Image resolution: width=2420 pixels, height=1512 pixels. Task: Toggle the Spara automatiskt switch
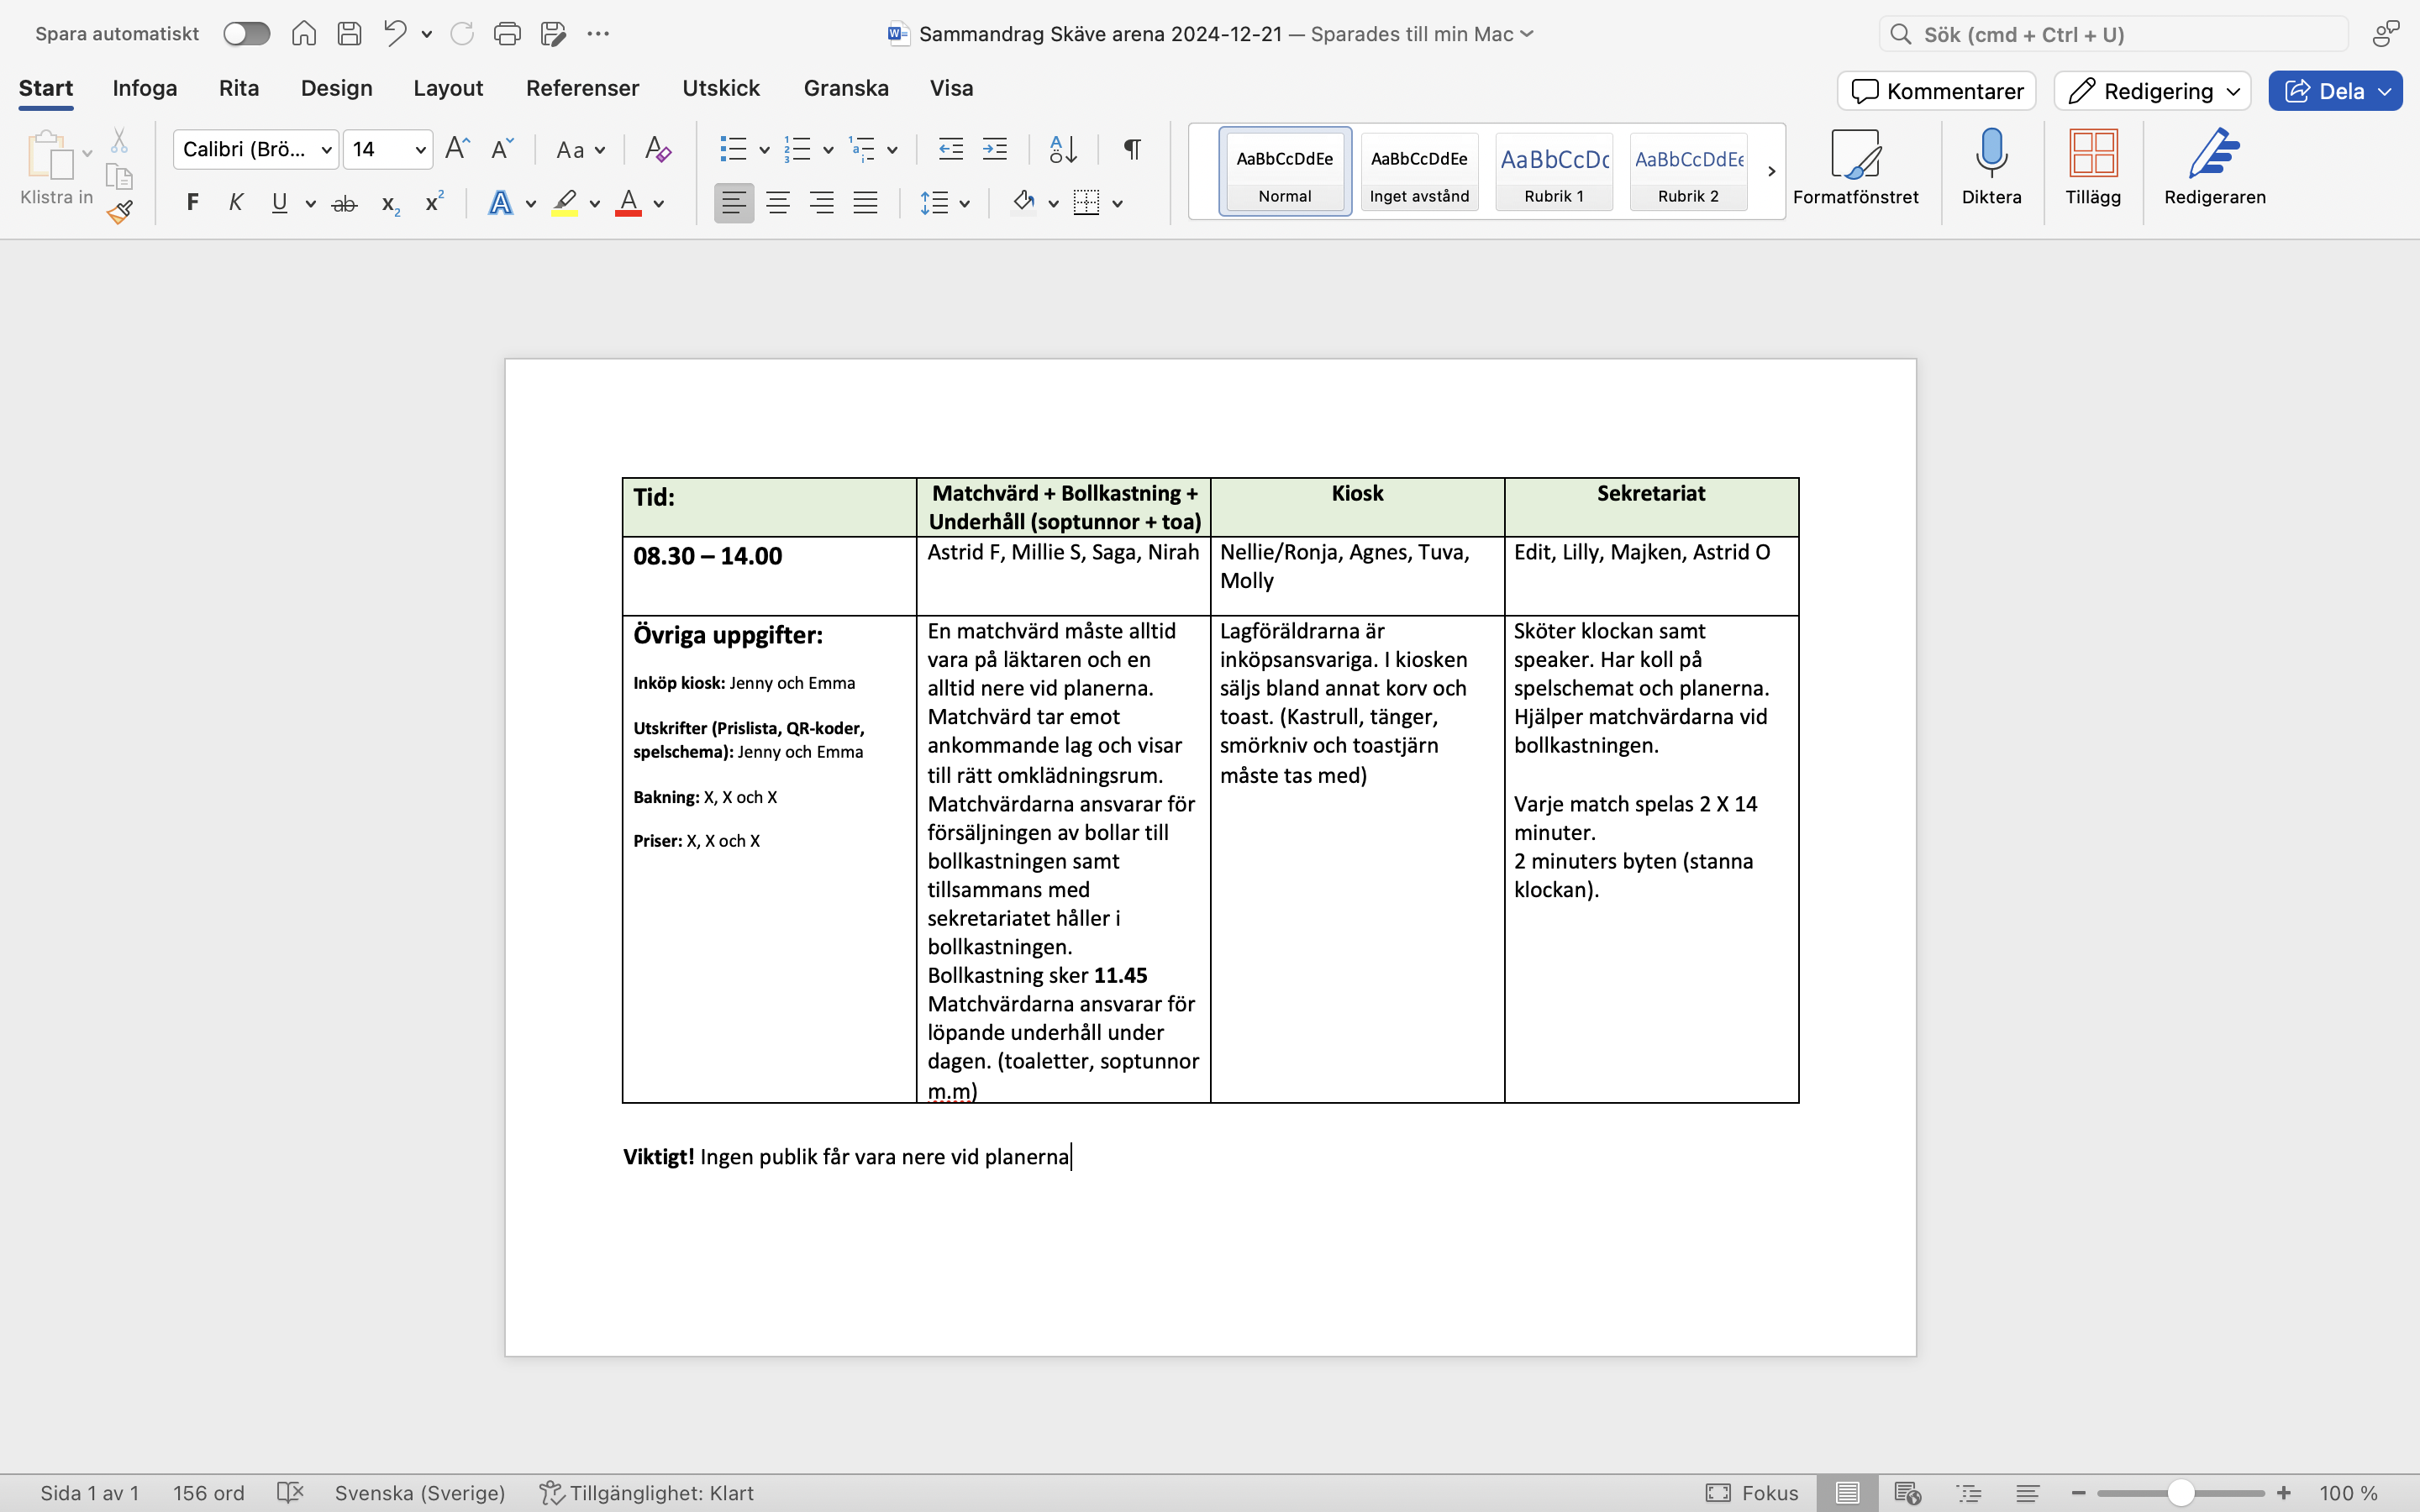pyautogui.click(x=247, y=34)
